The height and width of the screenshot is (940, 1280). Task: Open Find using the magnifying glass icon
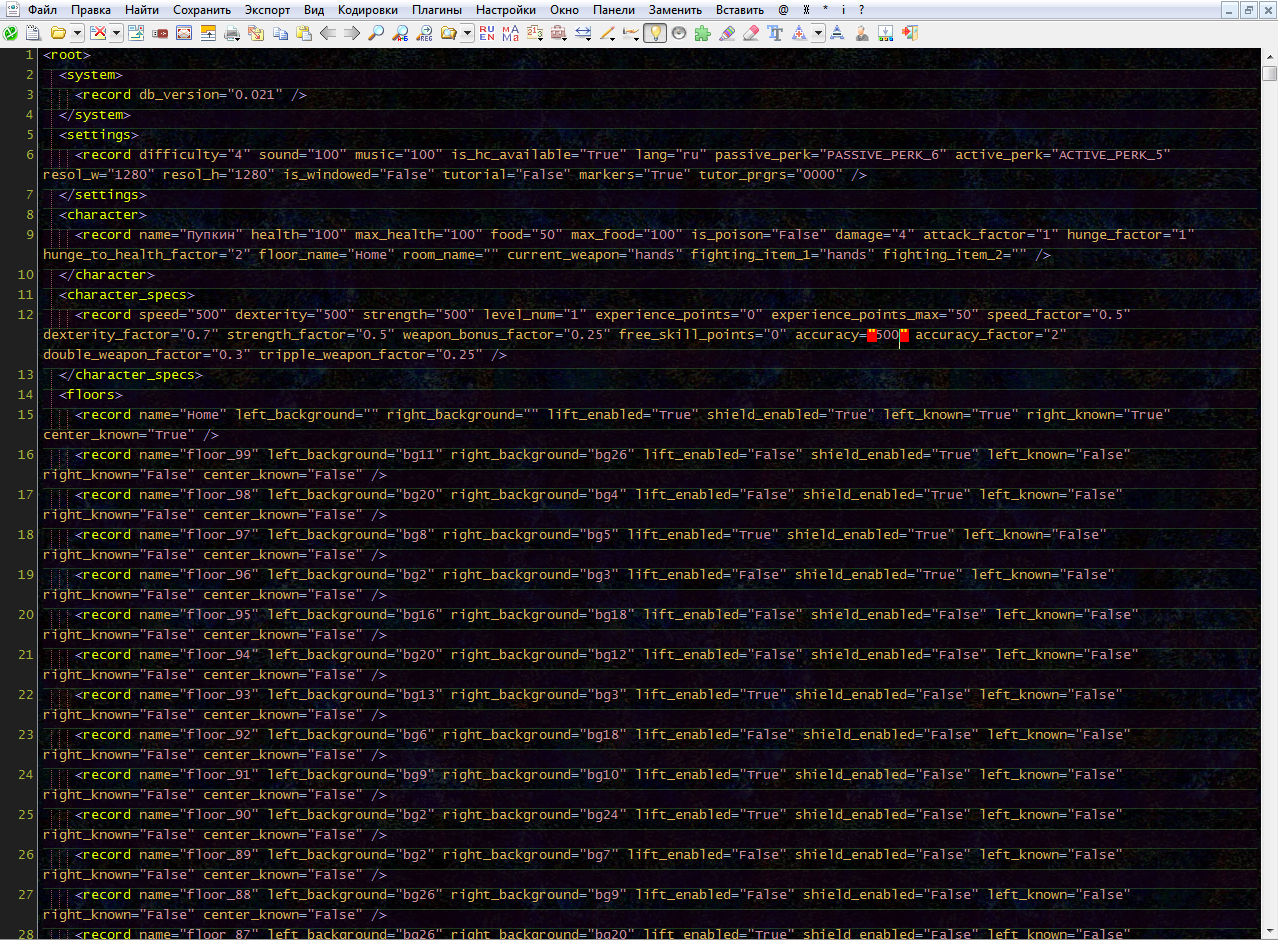pyautogui.click(x=376, y=33)
